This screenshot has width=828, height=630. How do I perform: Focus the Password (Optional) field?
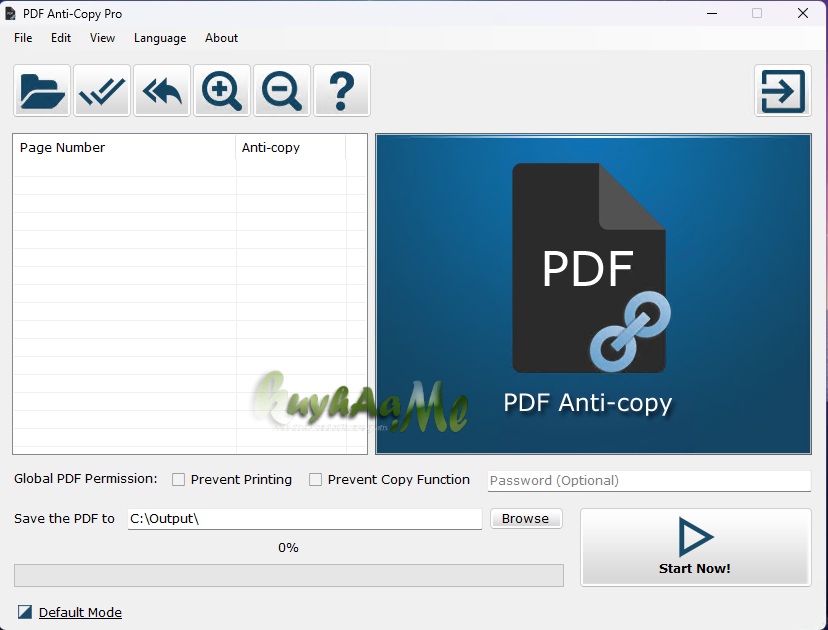(x=649, y=481)
